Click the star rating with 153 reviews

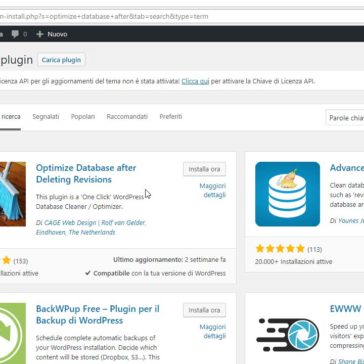click(7, 261)
